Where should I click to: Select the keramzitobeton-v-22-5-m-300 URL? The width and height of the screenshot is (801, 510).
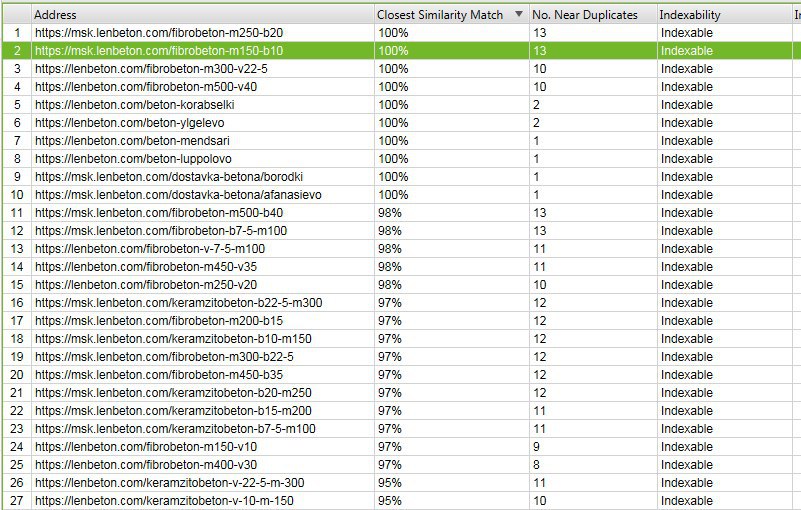170,483
